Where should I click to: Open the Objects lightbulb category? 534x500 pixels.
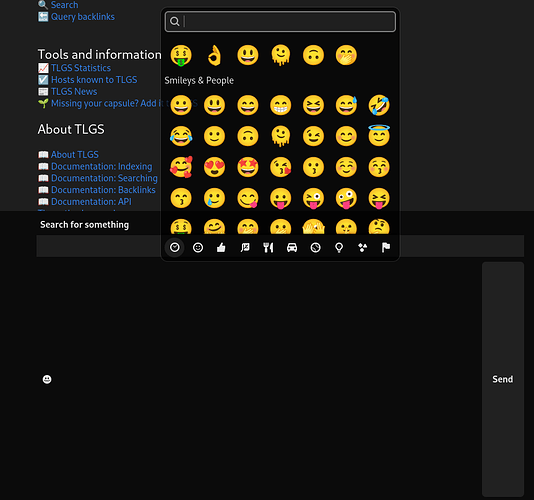pyautogui.click(x=339, y=248)
